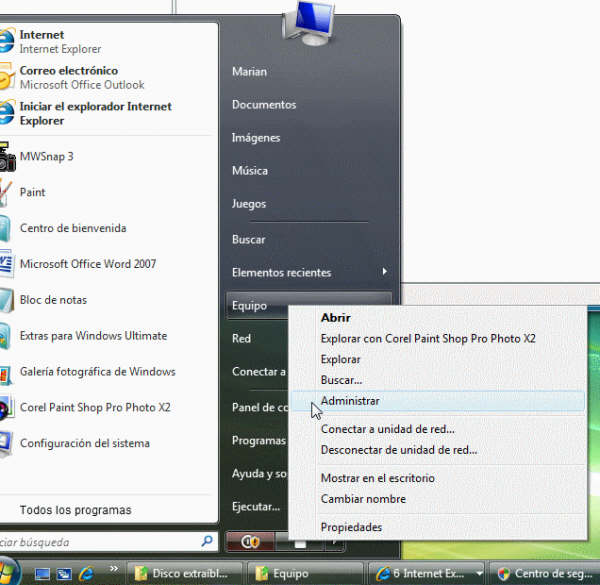
Task: Click Microsoft Office Word 2007 label
Action: [x=88, y=264]
